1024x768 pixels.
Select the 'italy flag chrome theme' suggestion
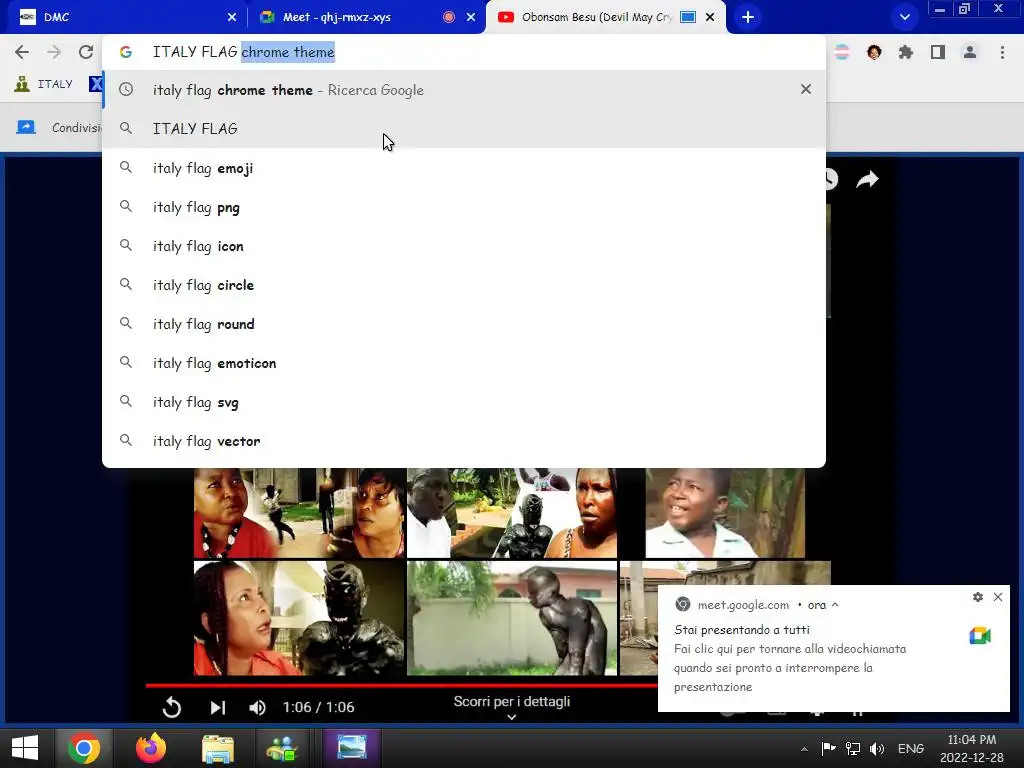tap(464, 90)
